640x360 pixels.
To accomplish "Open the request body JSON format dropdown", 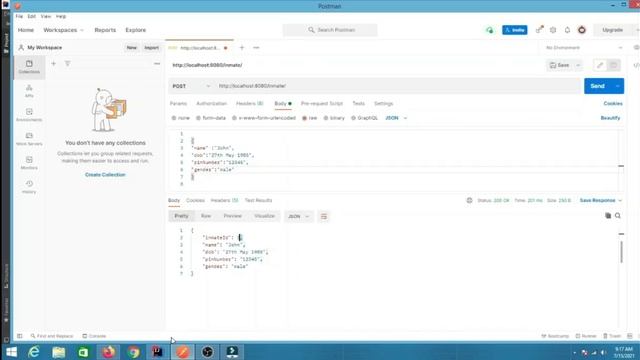I will tap(396, 118).
